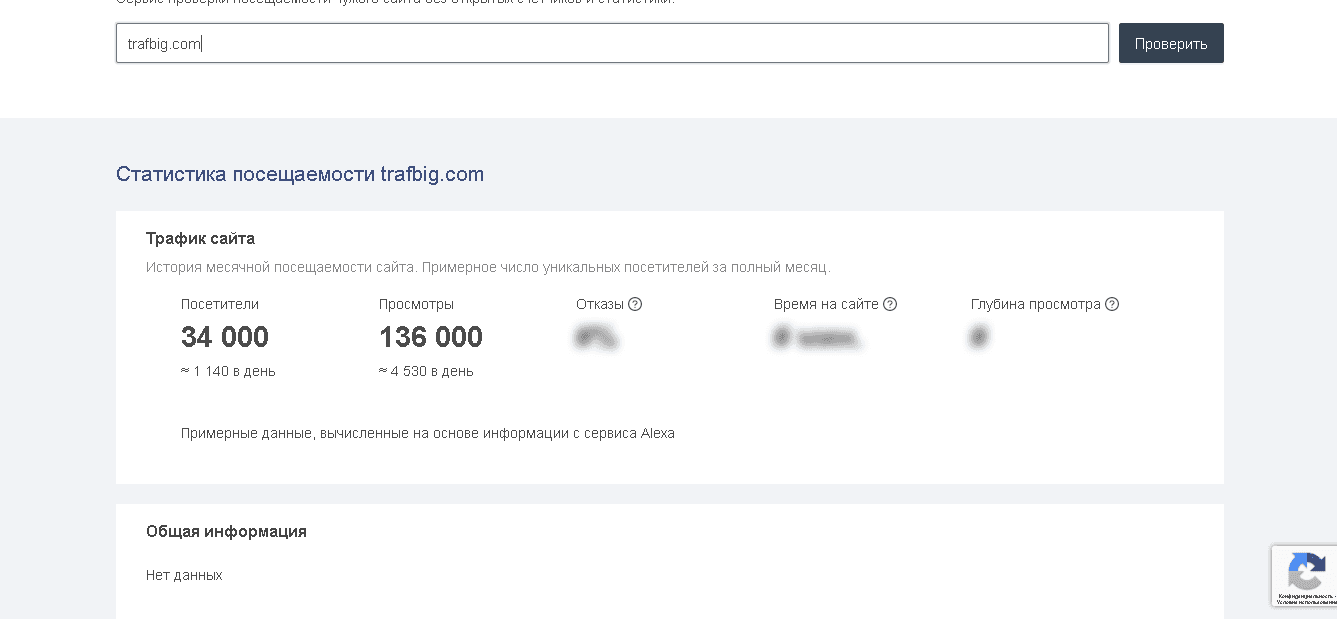Click help icon beside Время на сайте
1337x619 pixels.
pos(890,304)
